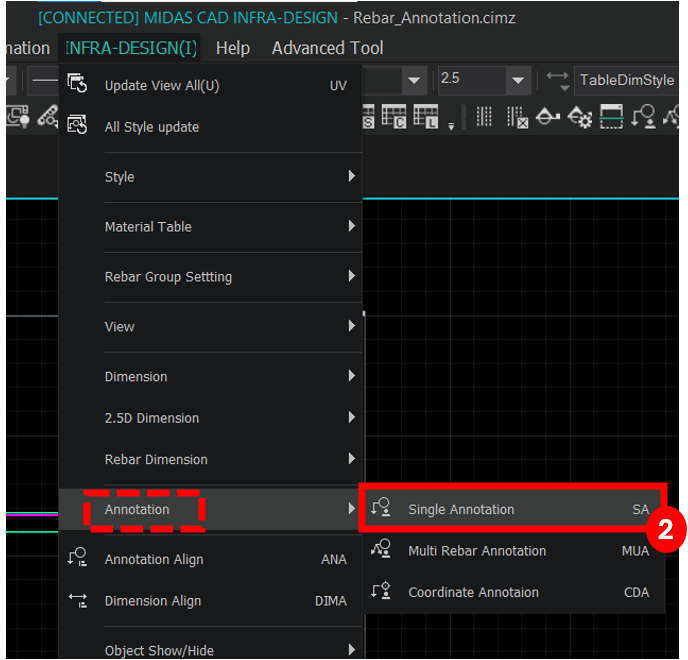Click rebar marker with gear settings icon
Image resolution: width=688 pixels, height=660 pixels.
coord(580,117)
